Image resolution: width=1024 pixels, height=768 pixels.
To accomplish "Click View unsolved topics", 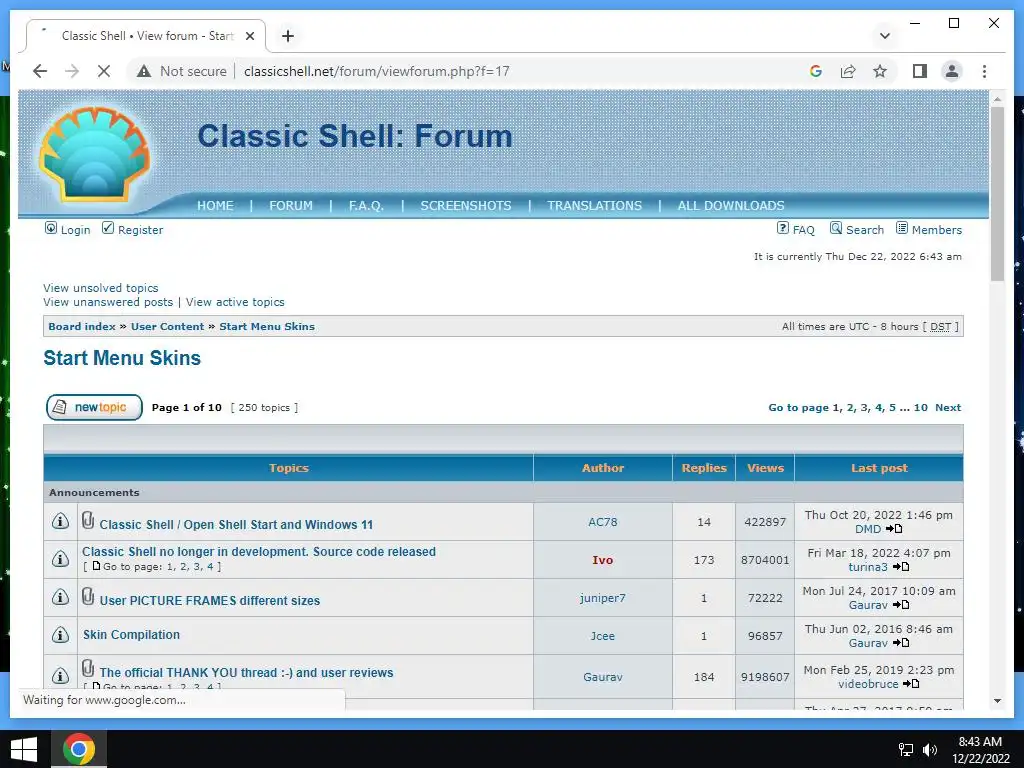I will click(101, 288).
